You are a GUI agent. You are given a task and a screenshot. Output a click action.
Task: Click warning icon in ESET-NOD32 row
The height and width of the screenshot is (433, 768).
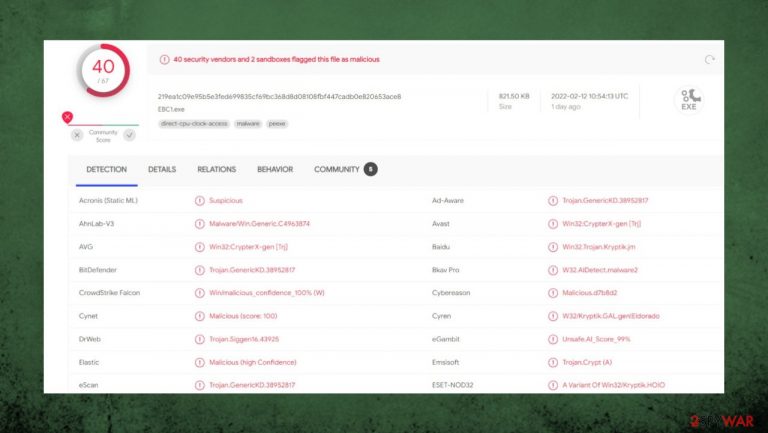pos(552,385)
